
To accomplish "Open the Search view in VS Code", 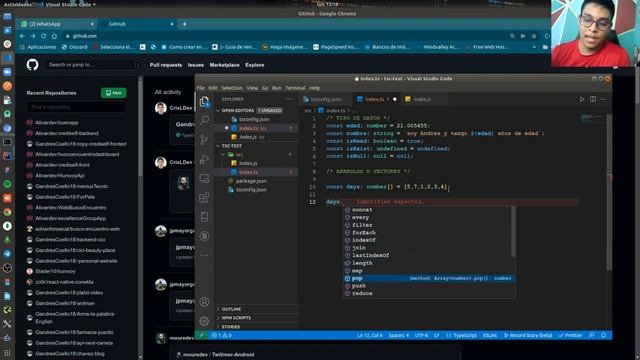I will coord(204,120).
